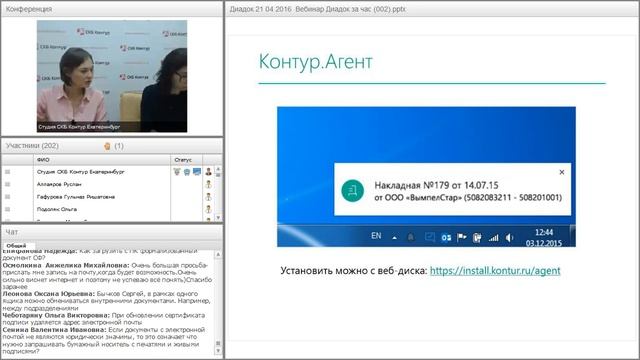Click the presenter avatar icon for Студия СКБ Контур
This screenshot has height=360, width=640.
coord(209,171)
